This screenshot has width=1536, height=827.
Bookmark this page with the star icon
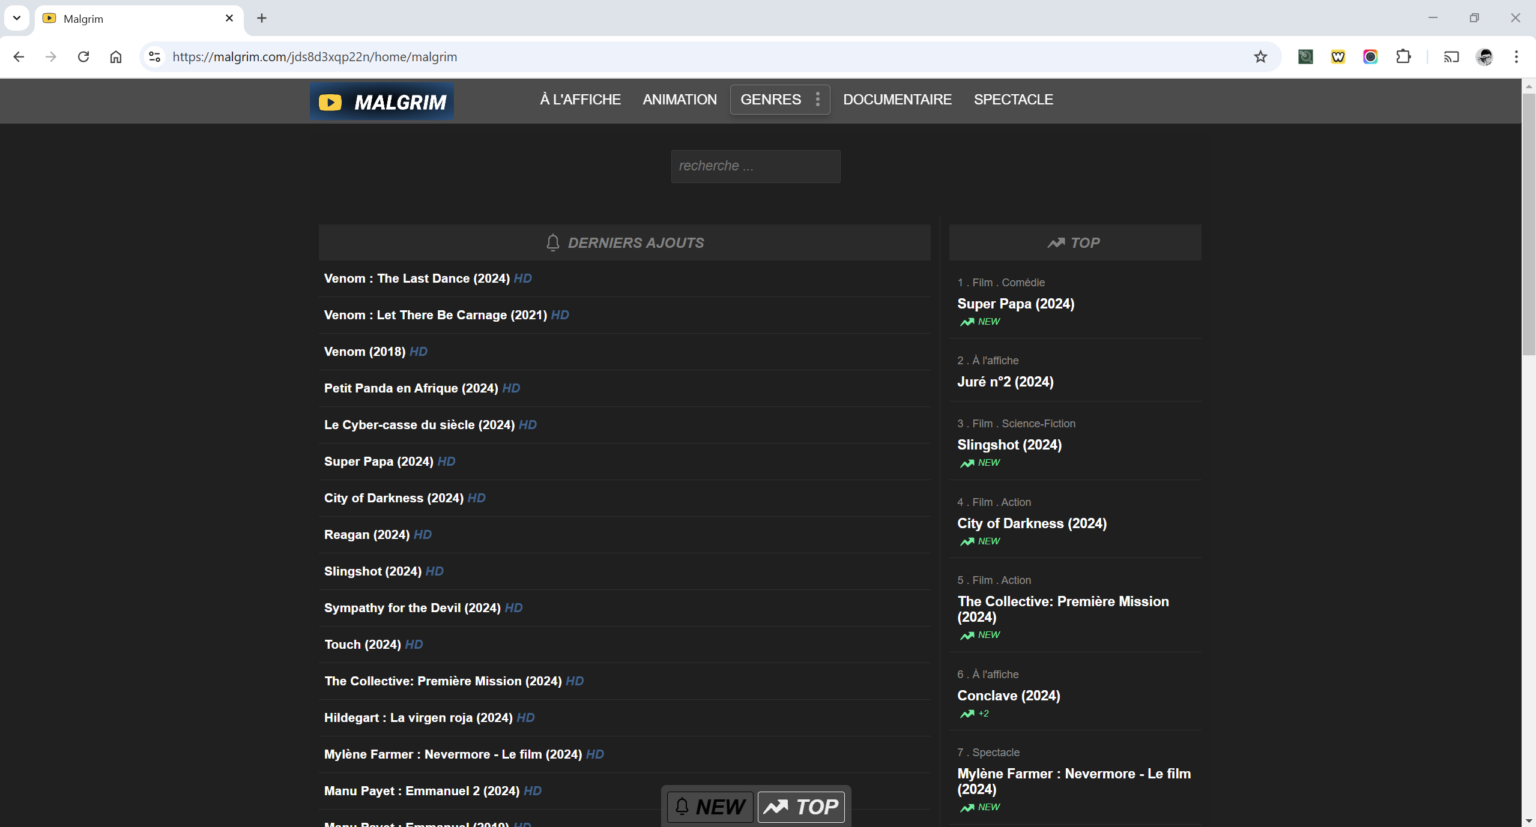[1260, 57]
